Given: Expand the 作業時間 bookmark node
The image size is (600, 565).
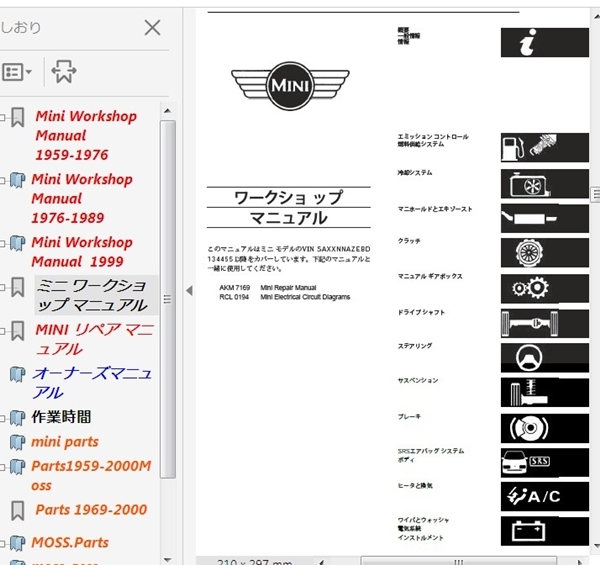Looking at the screenshot, I should pyautogui.click(x=2, y=418).
